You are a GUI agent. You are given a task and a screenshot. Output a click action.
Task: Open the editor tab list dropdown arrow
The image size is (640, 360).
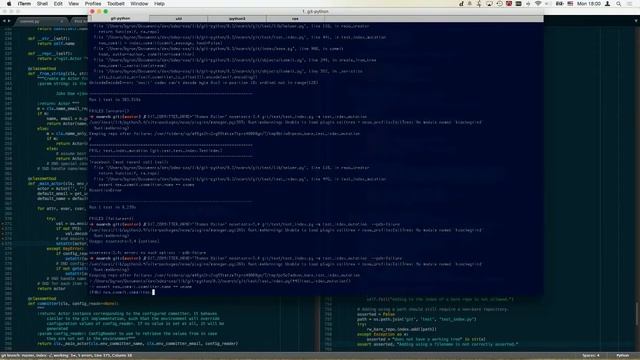pyautogui.click(x=636, y=21)
